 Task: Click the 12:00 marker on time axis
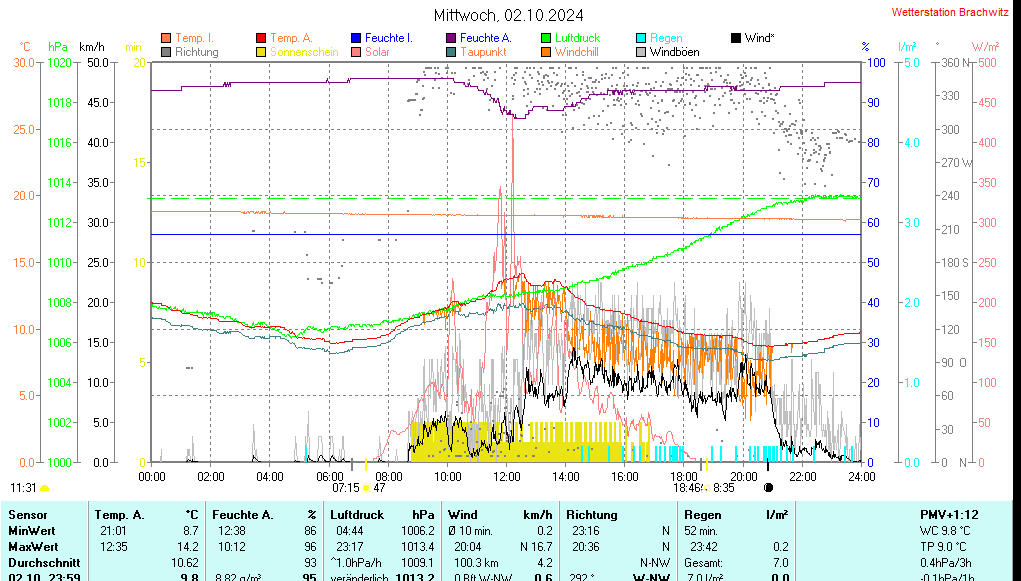point(507,476)
